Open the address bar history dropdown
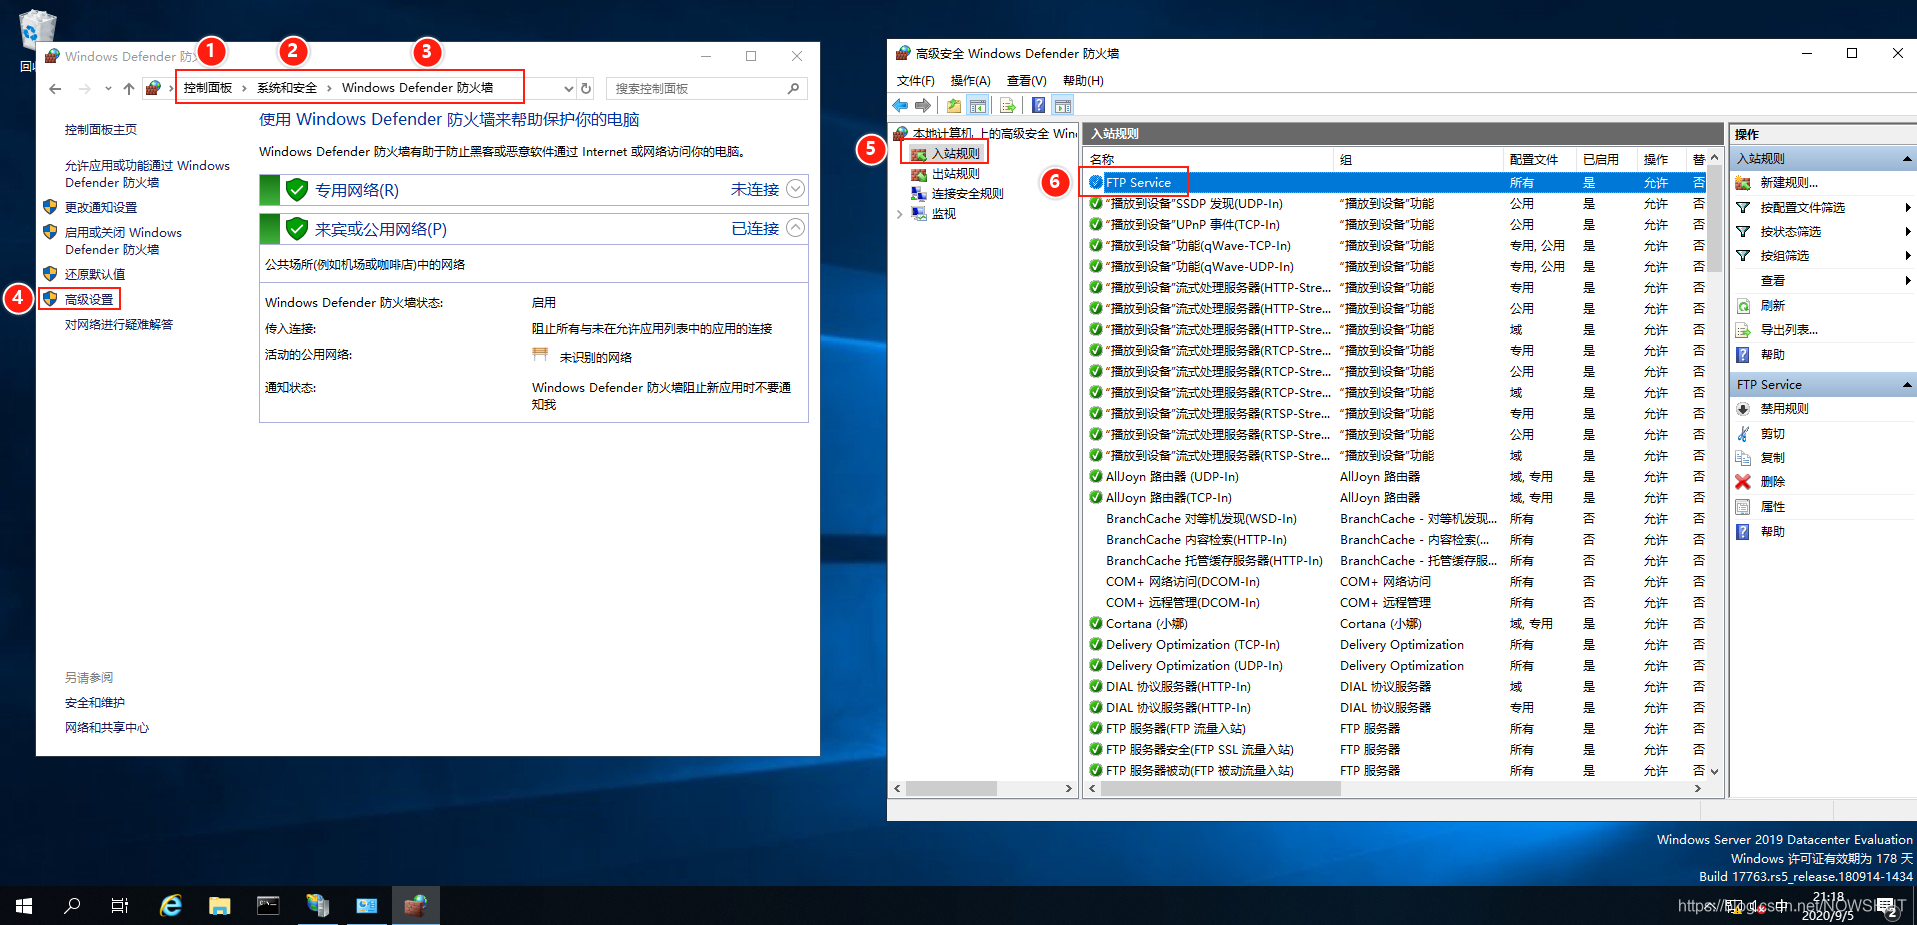This screenshot has height=925, width=1917. click(x=568, y=88)
